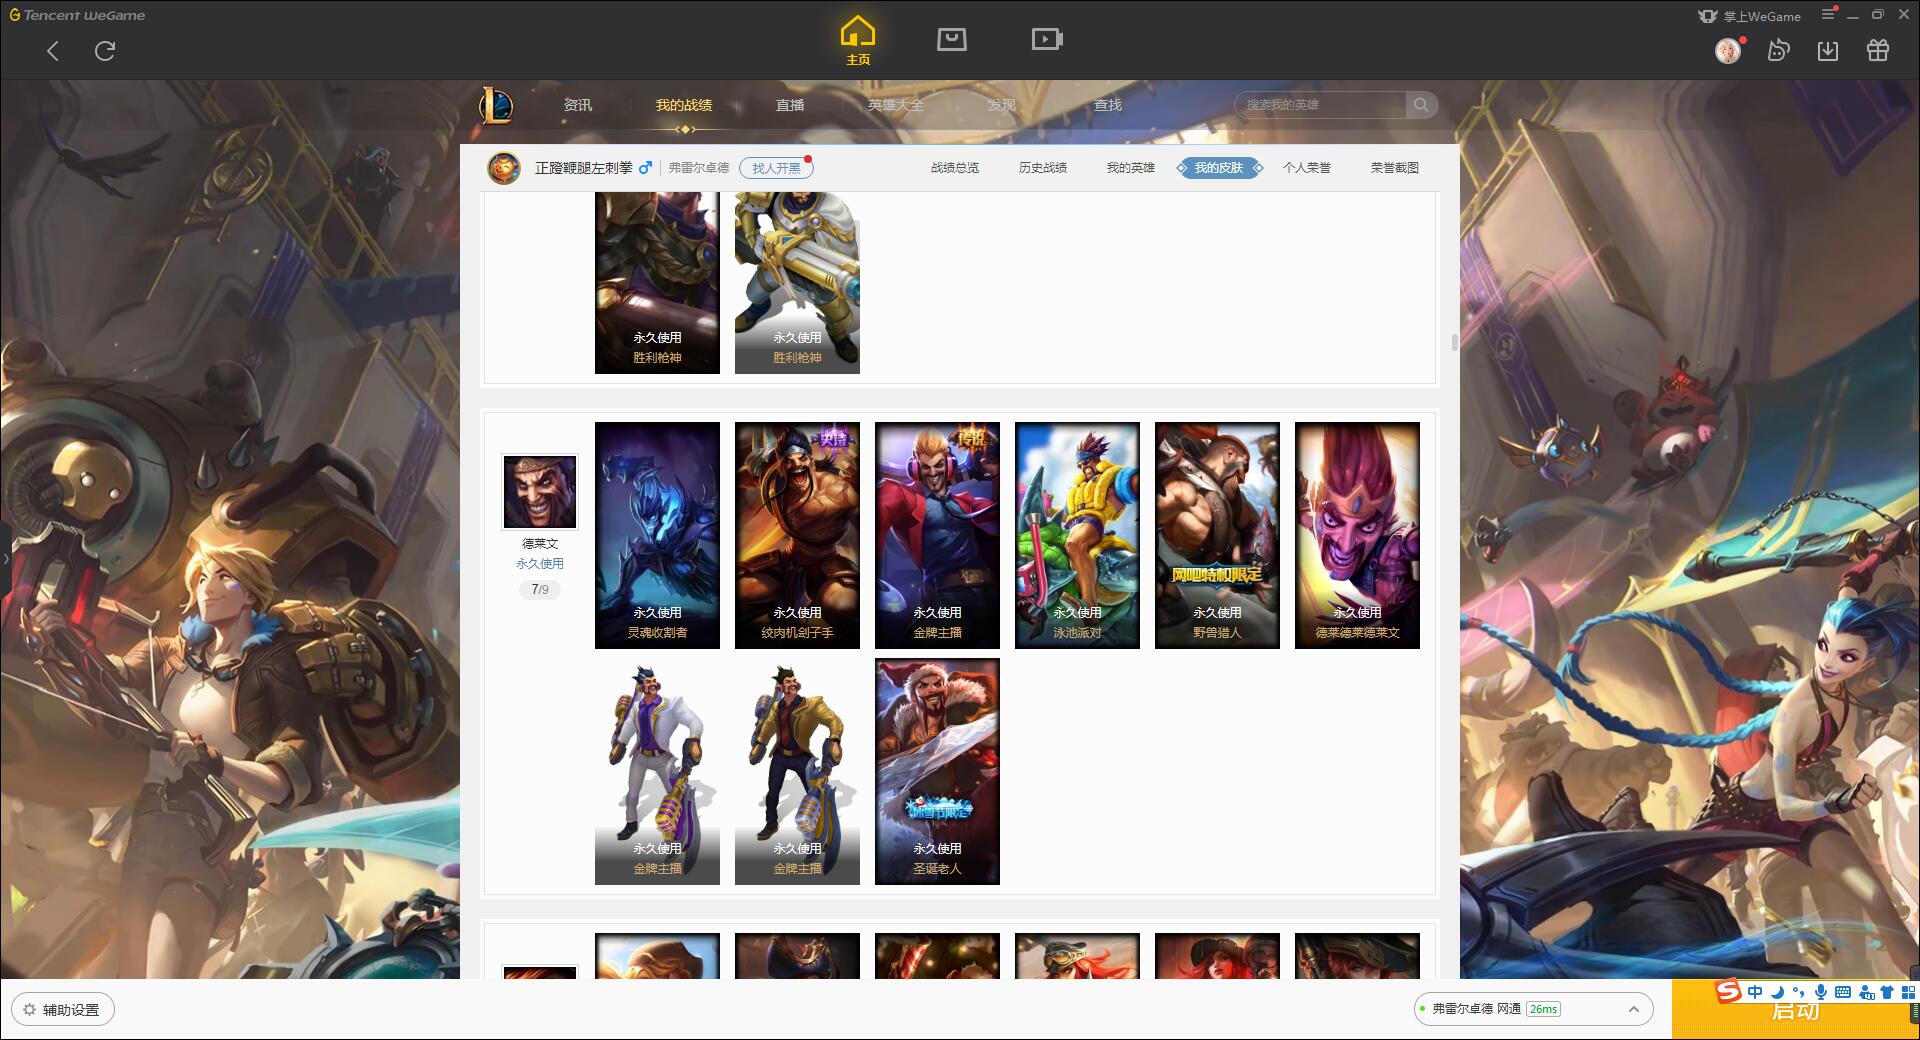Open the 德莱德莱德莱文 skin card

pyautogui.click(x=1357, y=535)
